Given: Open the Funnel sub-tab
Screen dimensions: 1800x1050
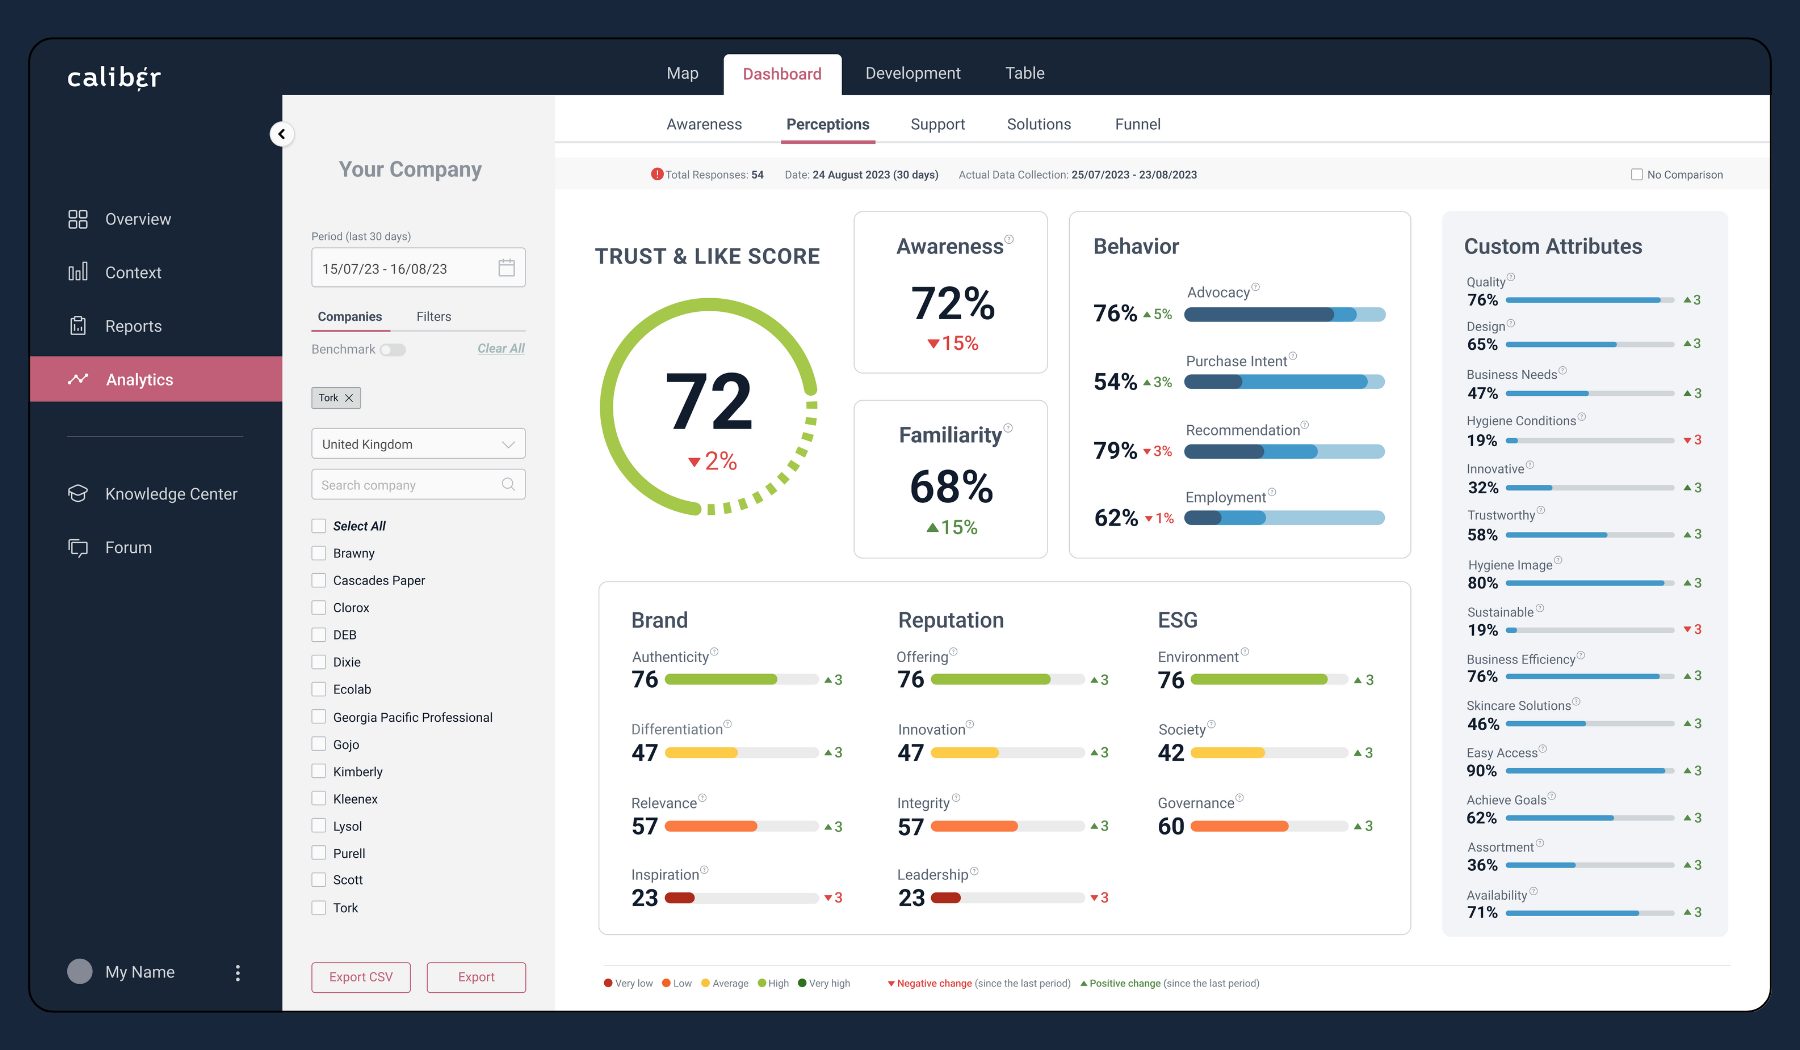Looking at the screenshot, I should tap(1137, 125).
